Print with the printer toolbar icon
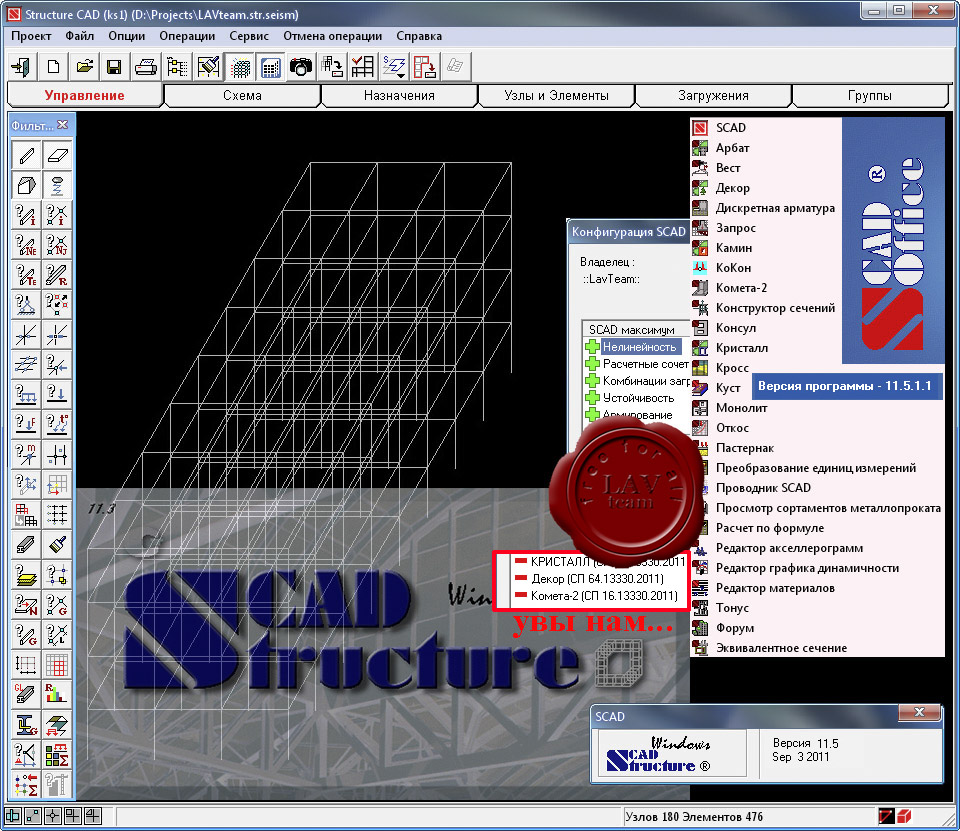 point(146,66)
